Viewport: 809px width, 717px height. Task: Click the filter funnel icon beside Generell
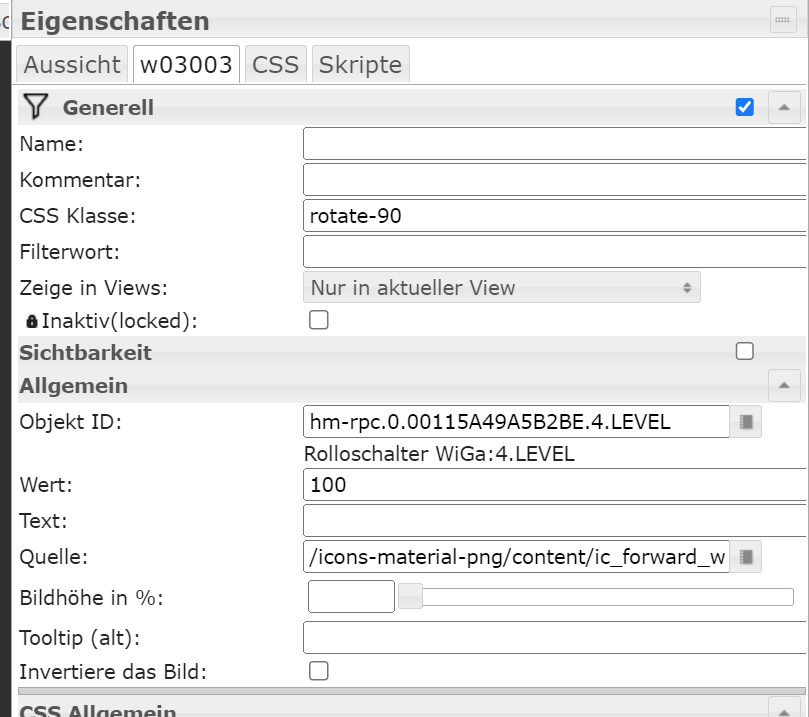(36, 106)
